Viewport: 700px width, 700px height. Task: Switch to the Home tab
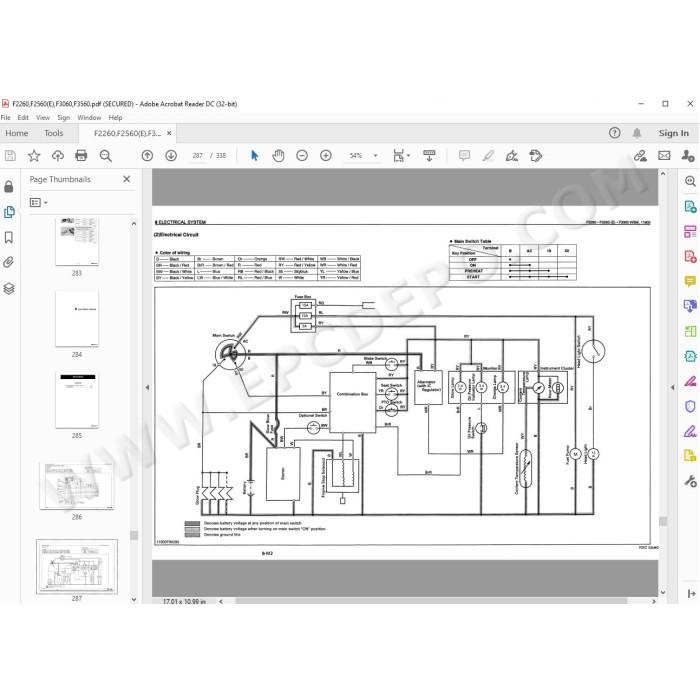[x=17, y=133]
